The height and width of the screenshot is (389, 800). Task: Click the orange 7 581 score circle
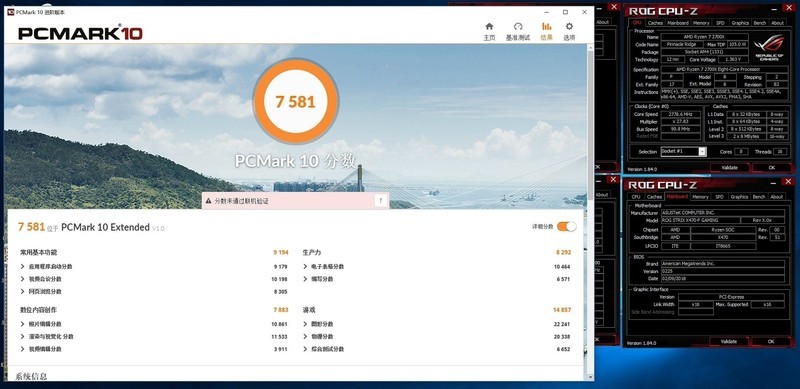coord(295,101)
